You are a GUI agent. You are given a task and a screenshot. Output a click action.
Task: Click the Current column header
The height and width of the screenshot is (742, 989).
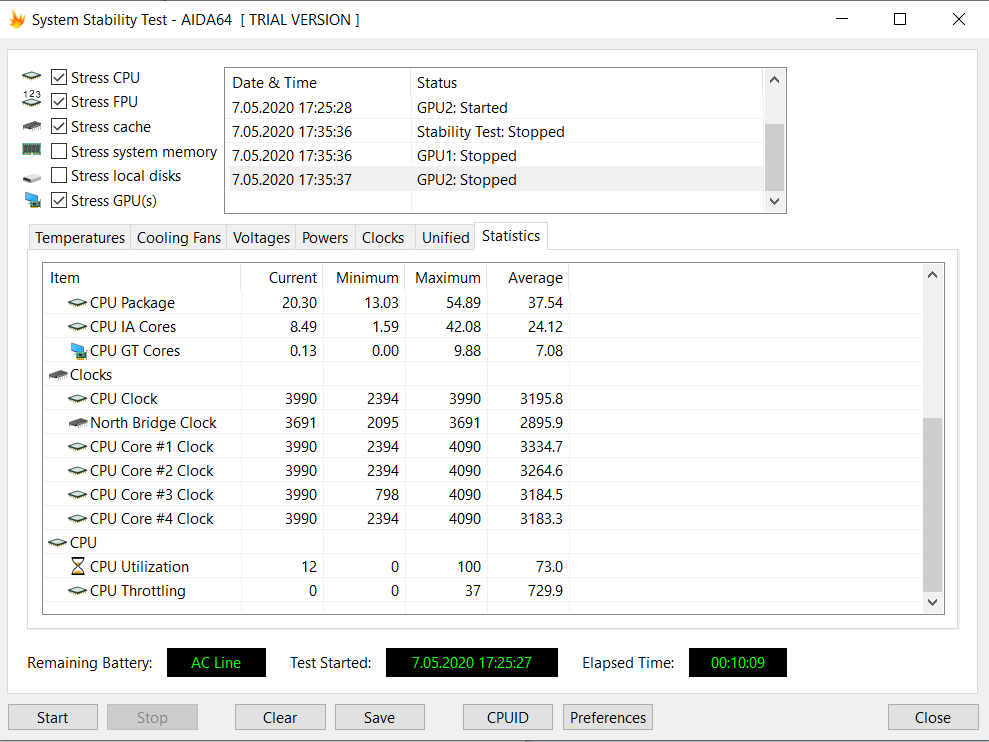coord(282,278)
